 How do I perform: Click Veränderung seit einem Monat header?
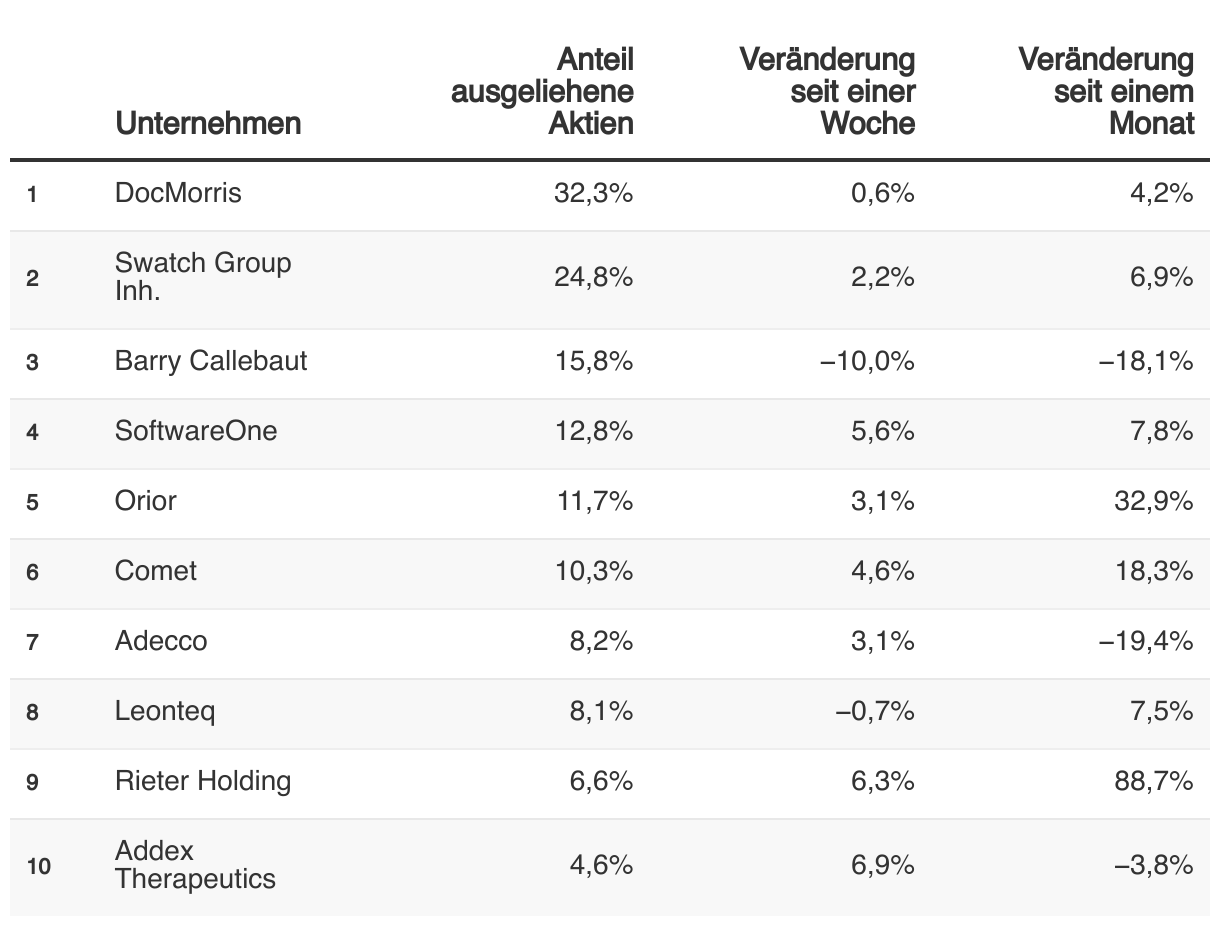pos(1106,91)
